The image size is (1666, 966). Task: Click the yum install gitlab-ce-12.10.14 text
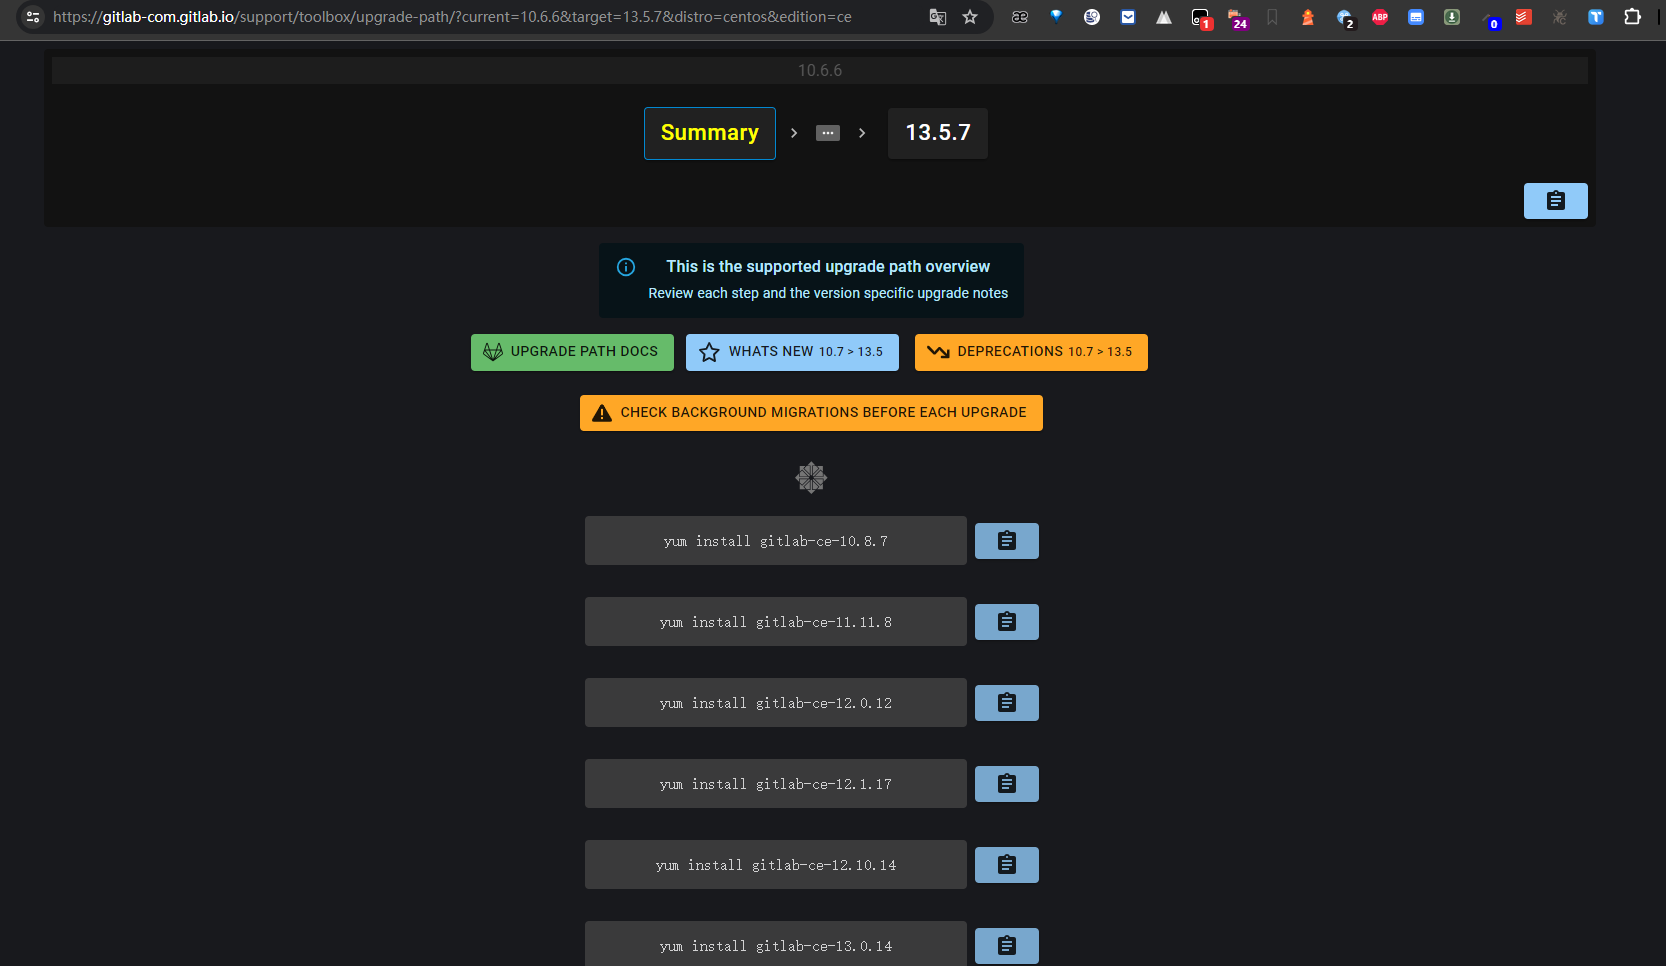pos(776,865)
